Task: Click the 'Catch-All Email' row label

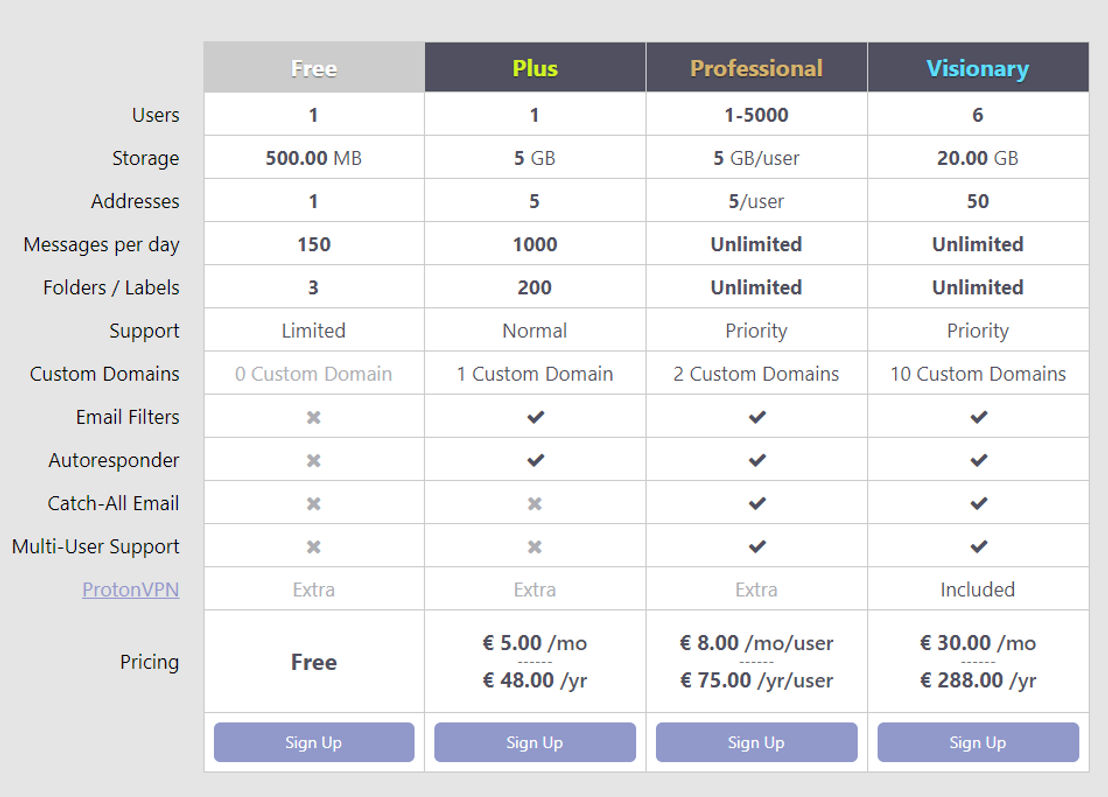Action: click(113, 503)
